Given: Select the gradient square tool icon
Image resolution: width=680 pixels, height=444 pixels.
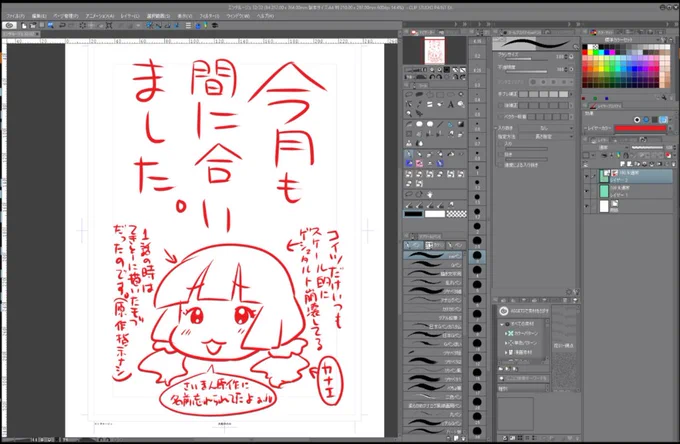Looking at the screenshot, I should (461, 124).
